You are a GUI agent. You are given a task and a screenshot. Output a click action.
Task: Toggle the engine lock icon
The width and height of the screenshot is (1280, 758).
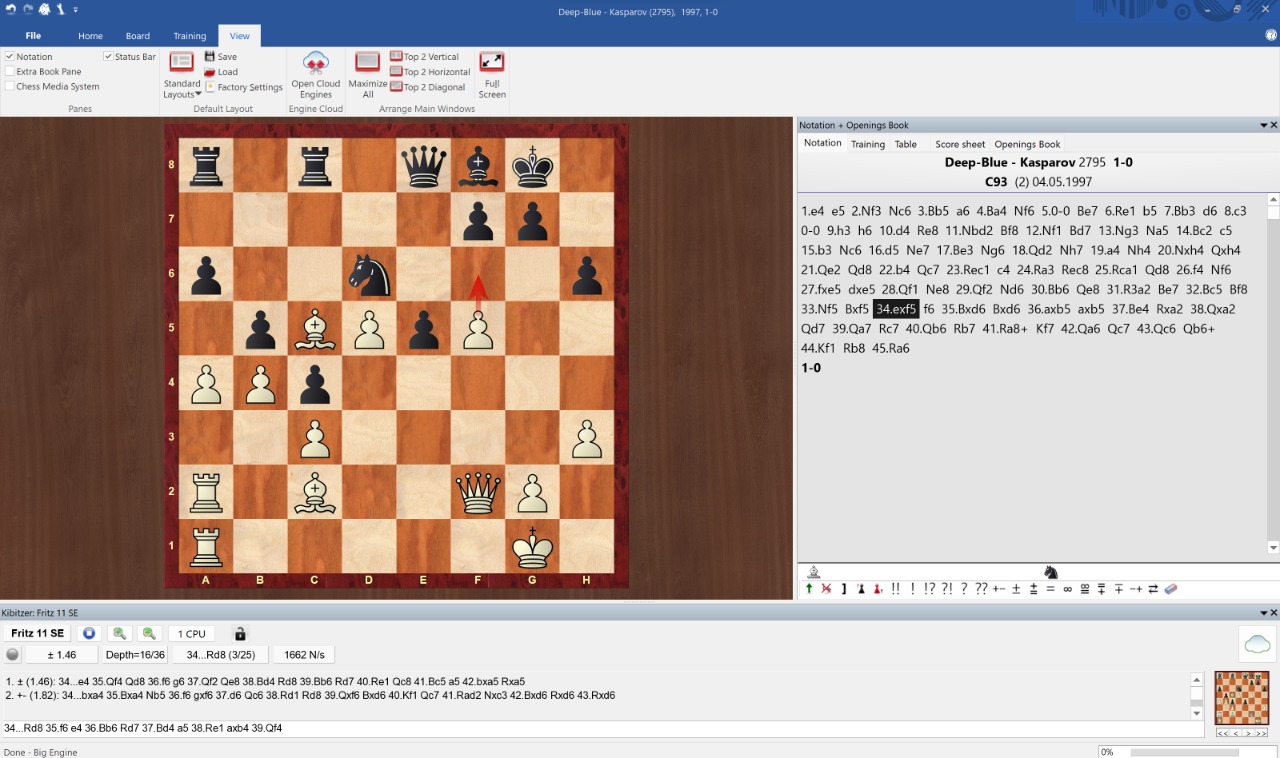(x=239, y=633)
